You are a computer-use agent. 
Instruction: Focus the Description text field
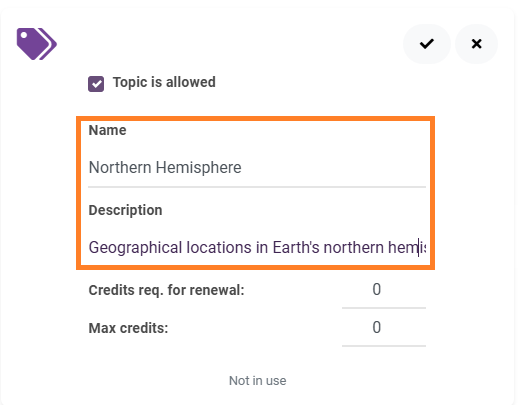coord(257,248)
